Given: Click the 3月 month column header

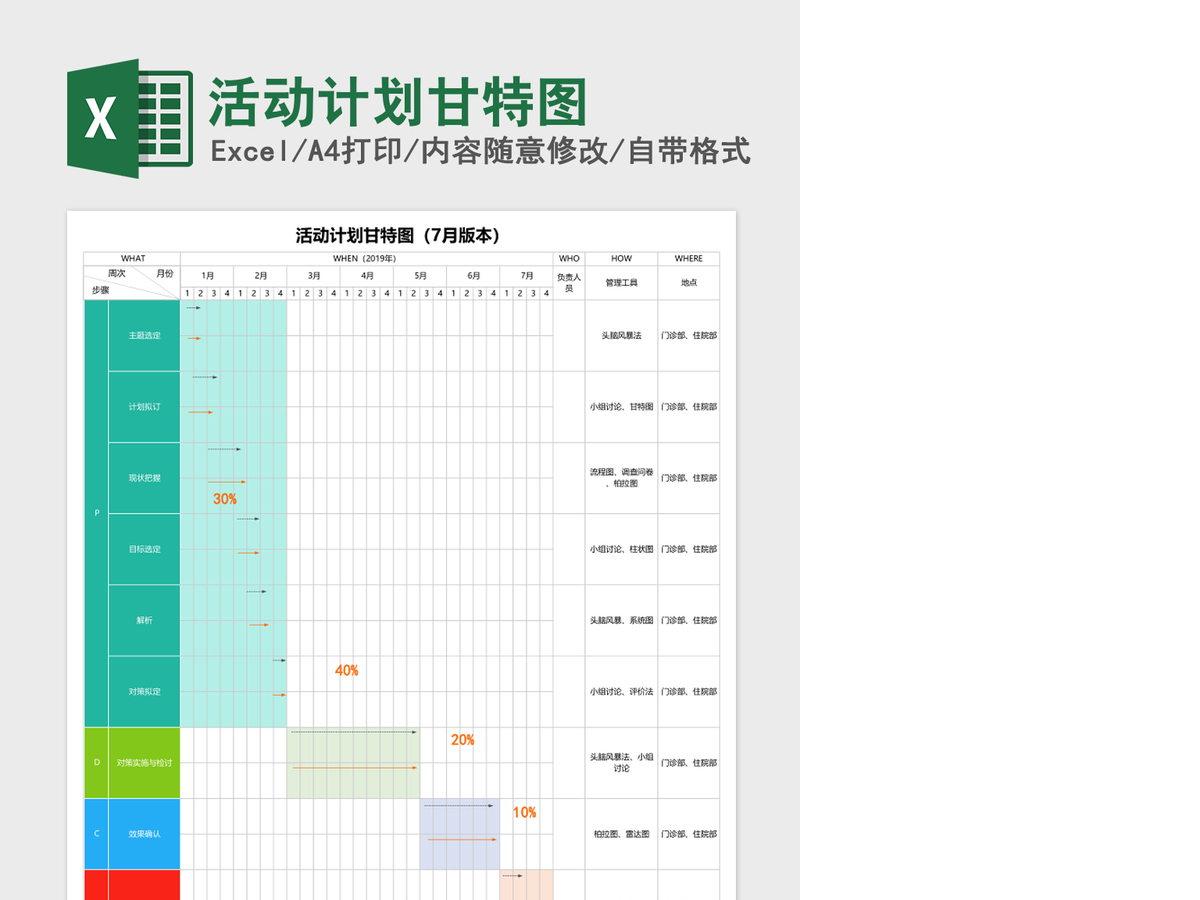Looking at the screenshot, I should coord(314,276).
